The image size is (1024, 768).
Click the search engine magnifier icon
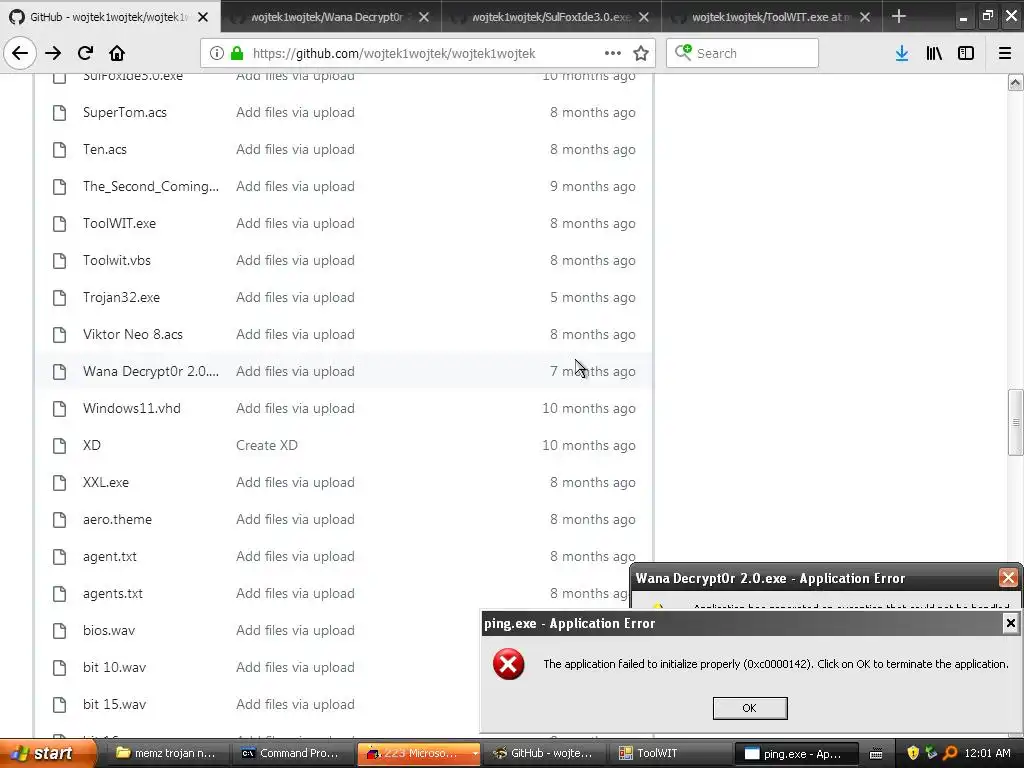(683, 52)
